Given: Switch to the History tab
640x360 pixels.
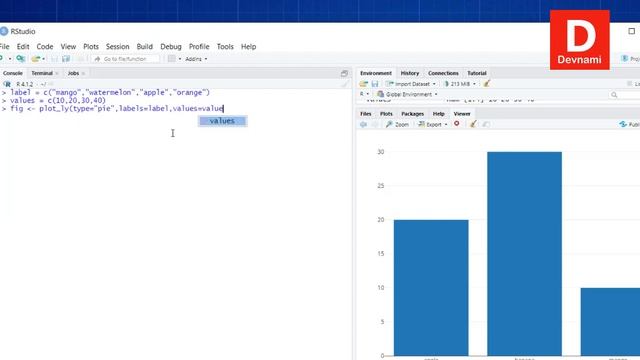Looking at the screenshot, I should coord(410,73).
